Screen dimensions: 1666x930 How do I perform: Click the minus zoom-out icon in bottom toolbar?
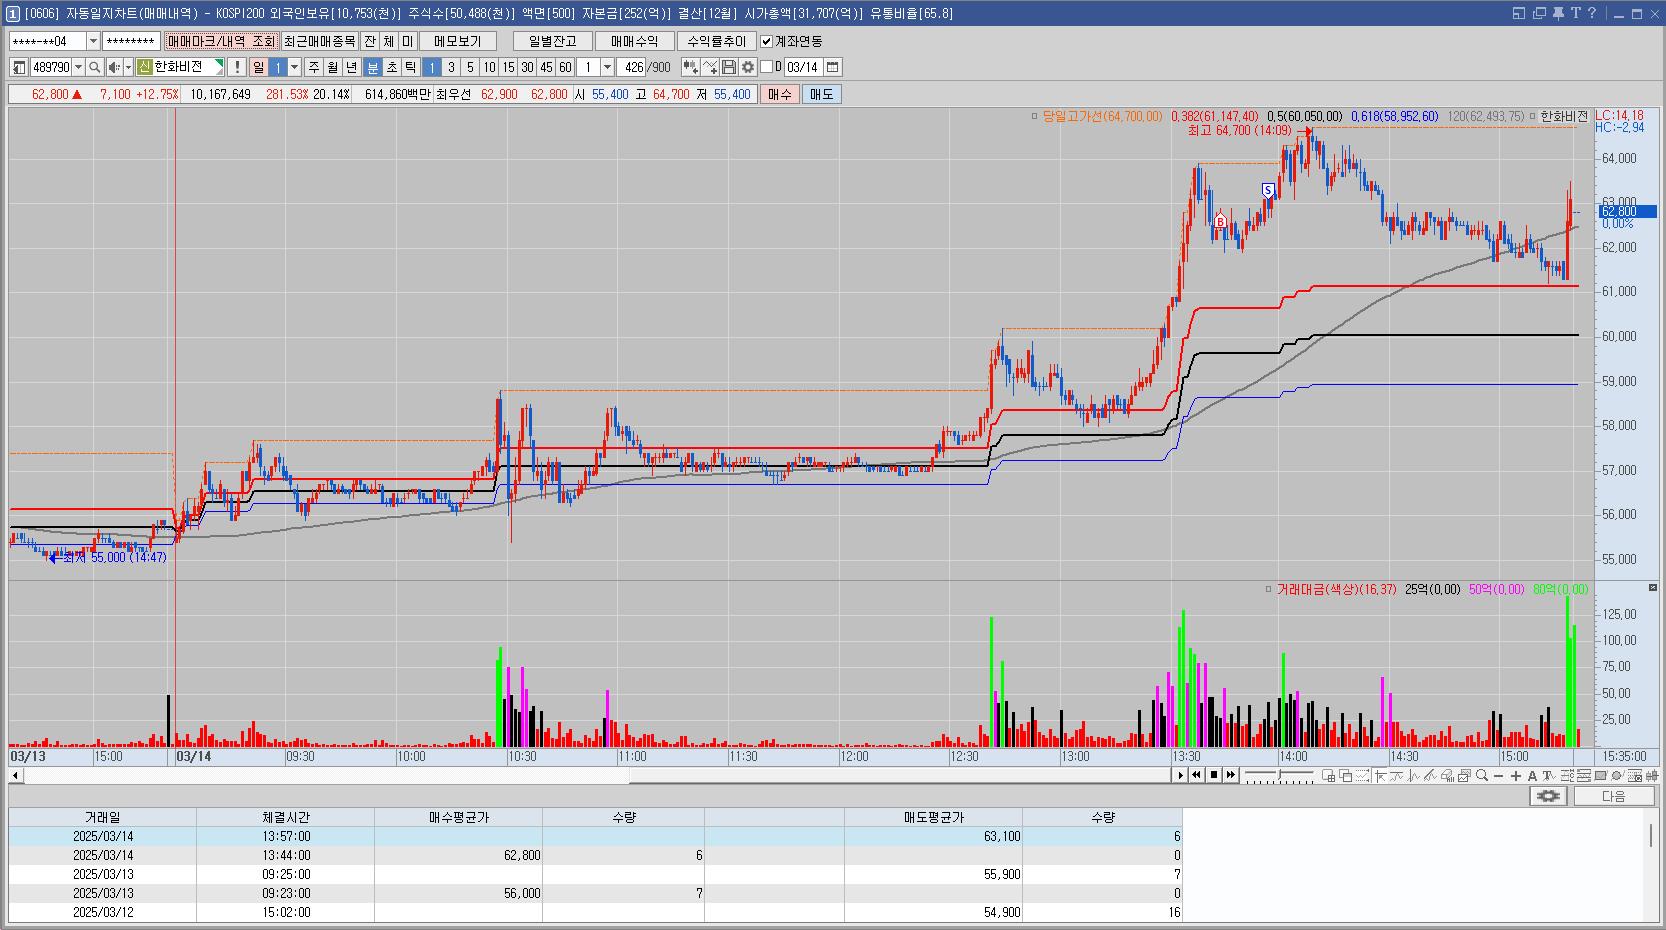(1499, 775)
